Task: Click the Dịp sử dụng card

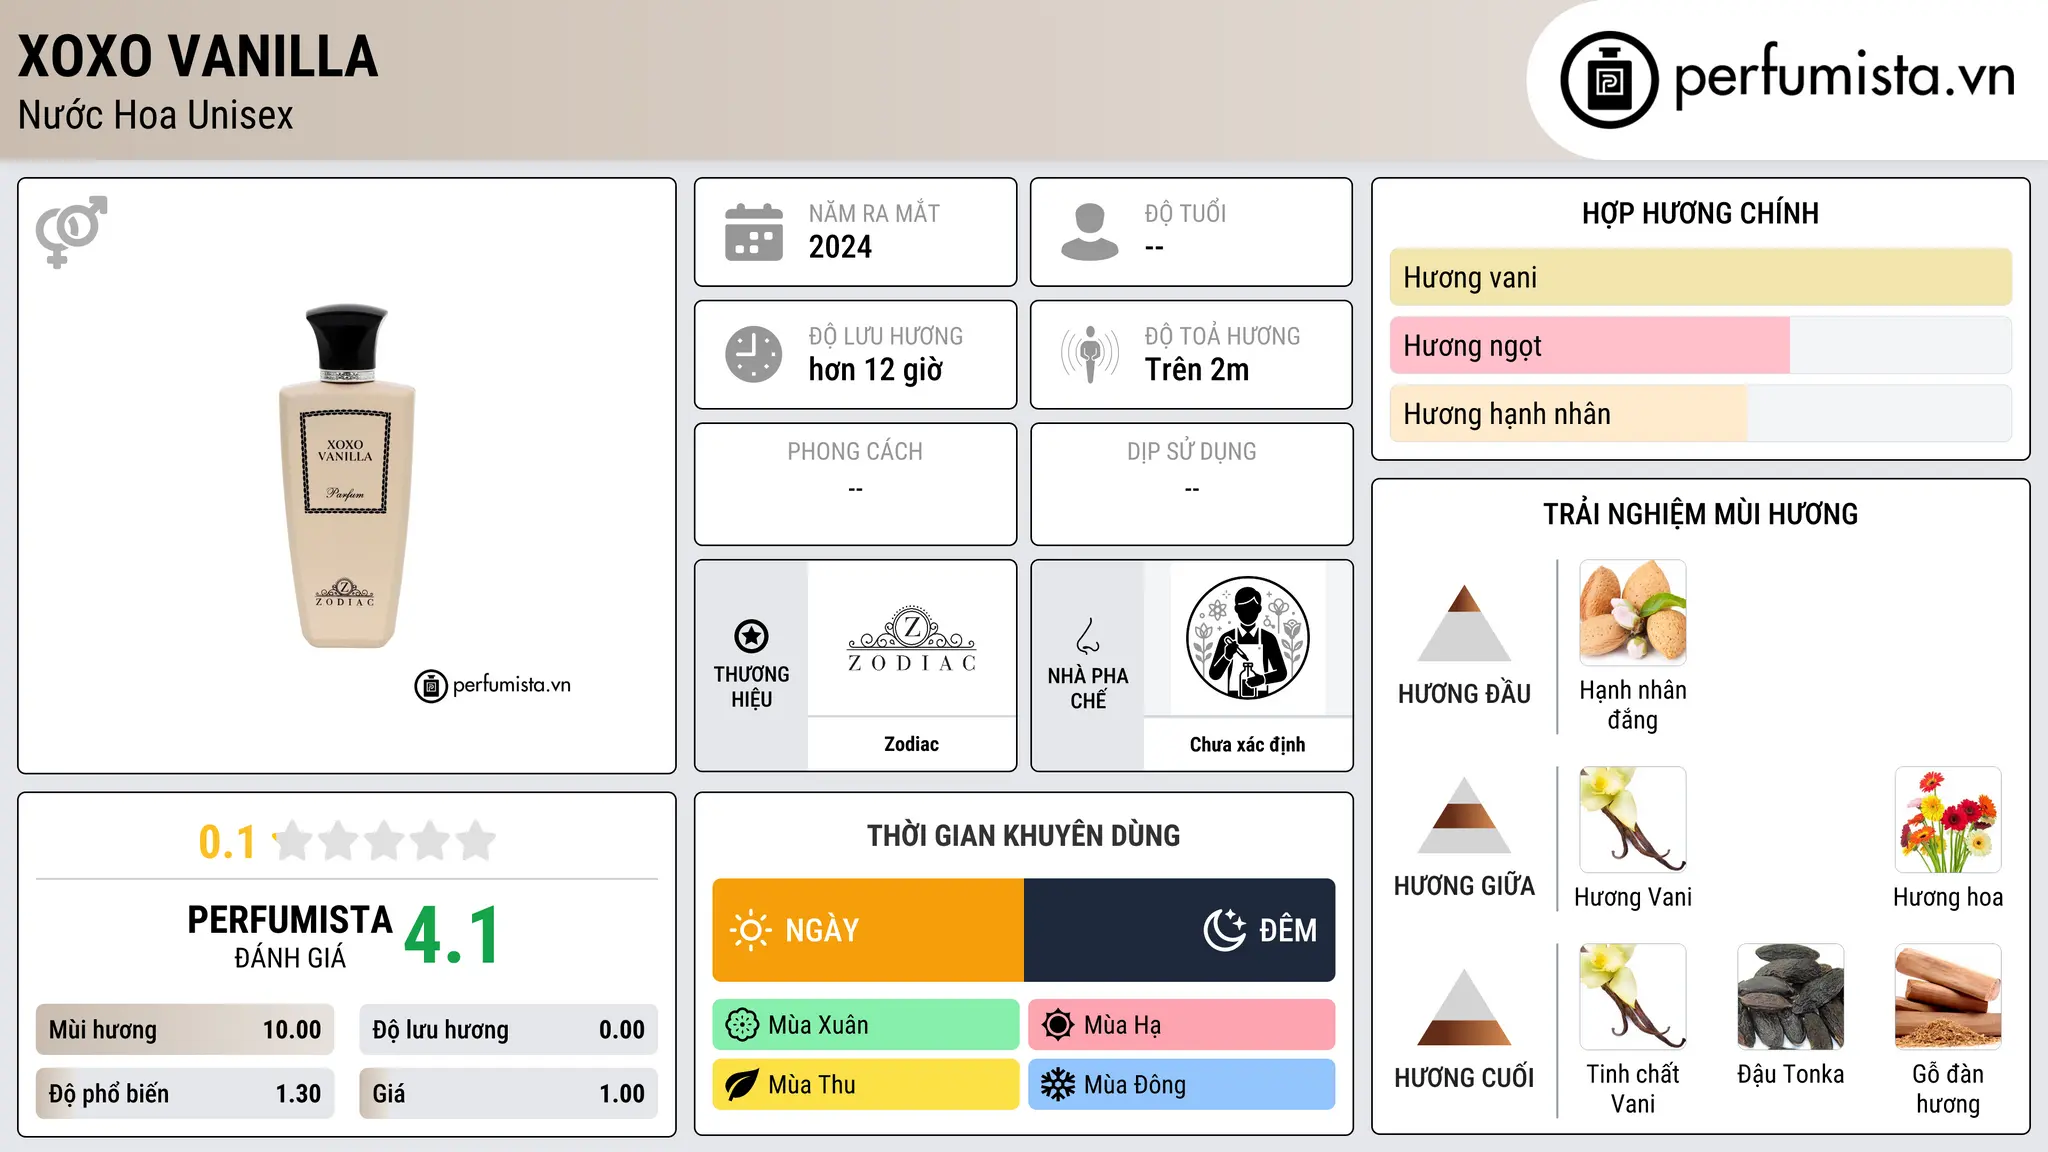Action: click(x=1192, y=484)
